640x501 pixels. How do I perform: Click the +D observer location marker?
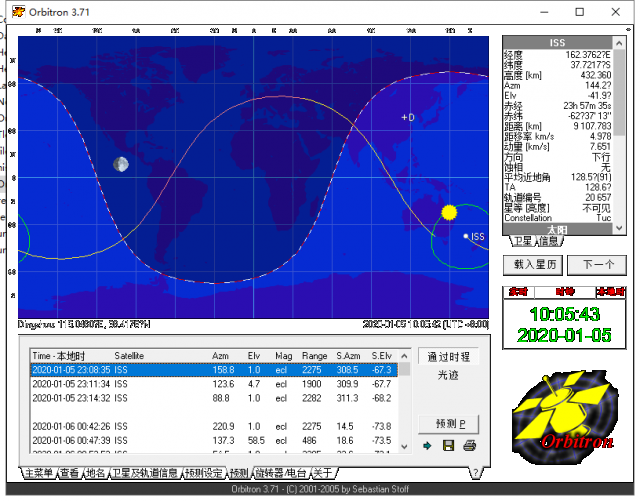(408, 118)
